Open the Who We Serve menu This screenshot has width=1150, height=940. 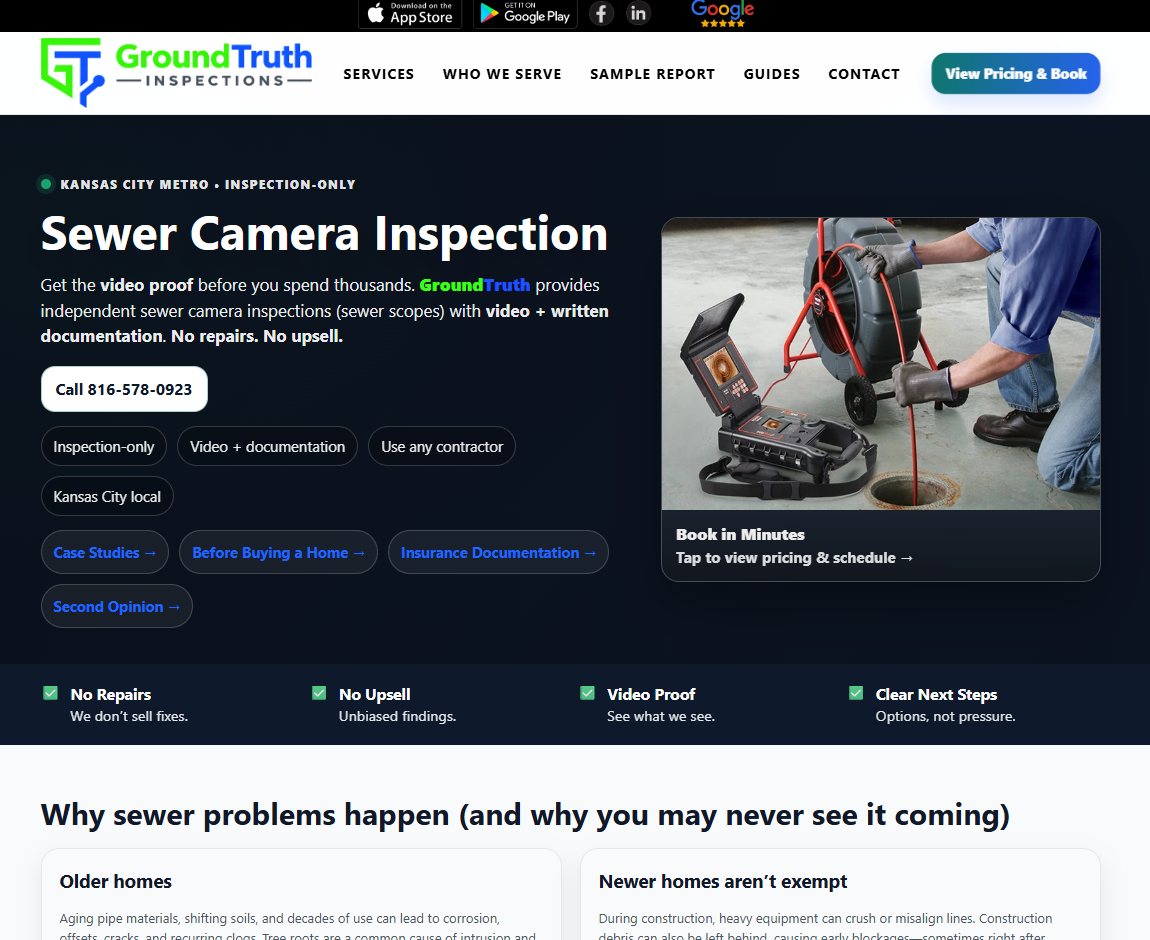coord(502,74)
